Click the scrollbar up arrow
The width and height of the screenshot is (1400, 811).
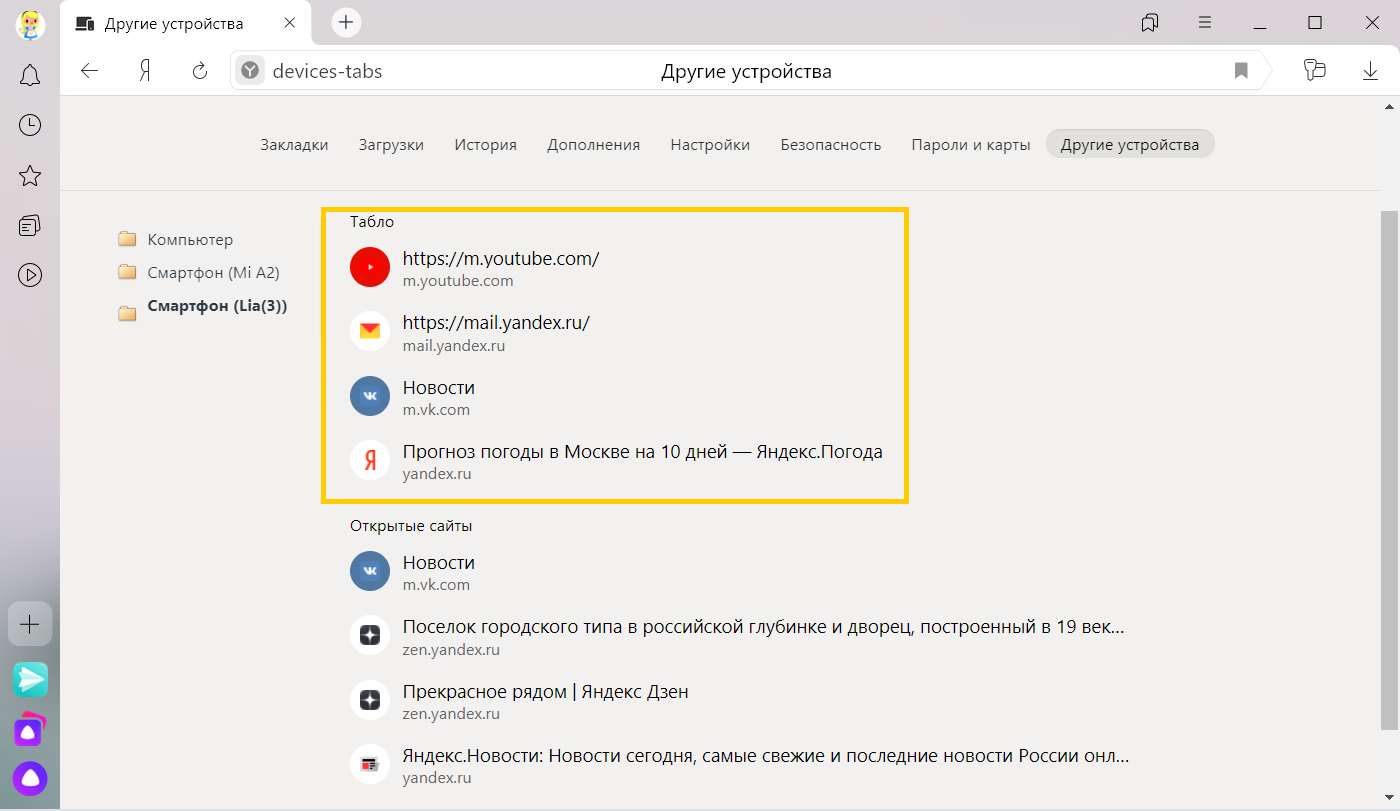(x=1390, y=105)
